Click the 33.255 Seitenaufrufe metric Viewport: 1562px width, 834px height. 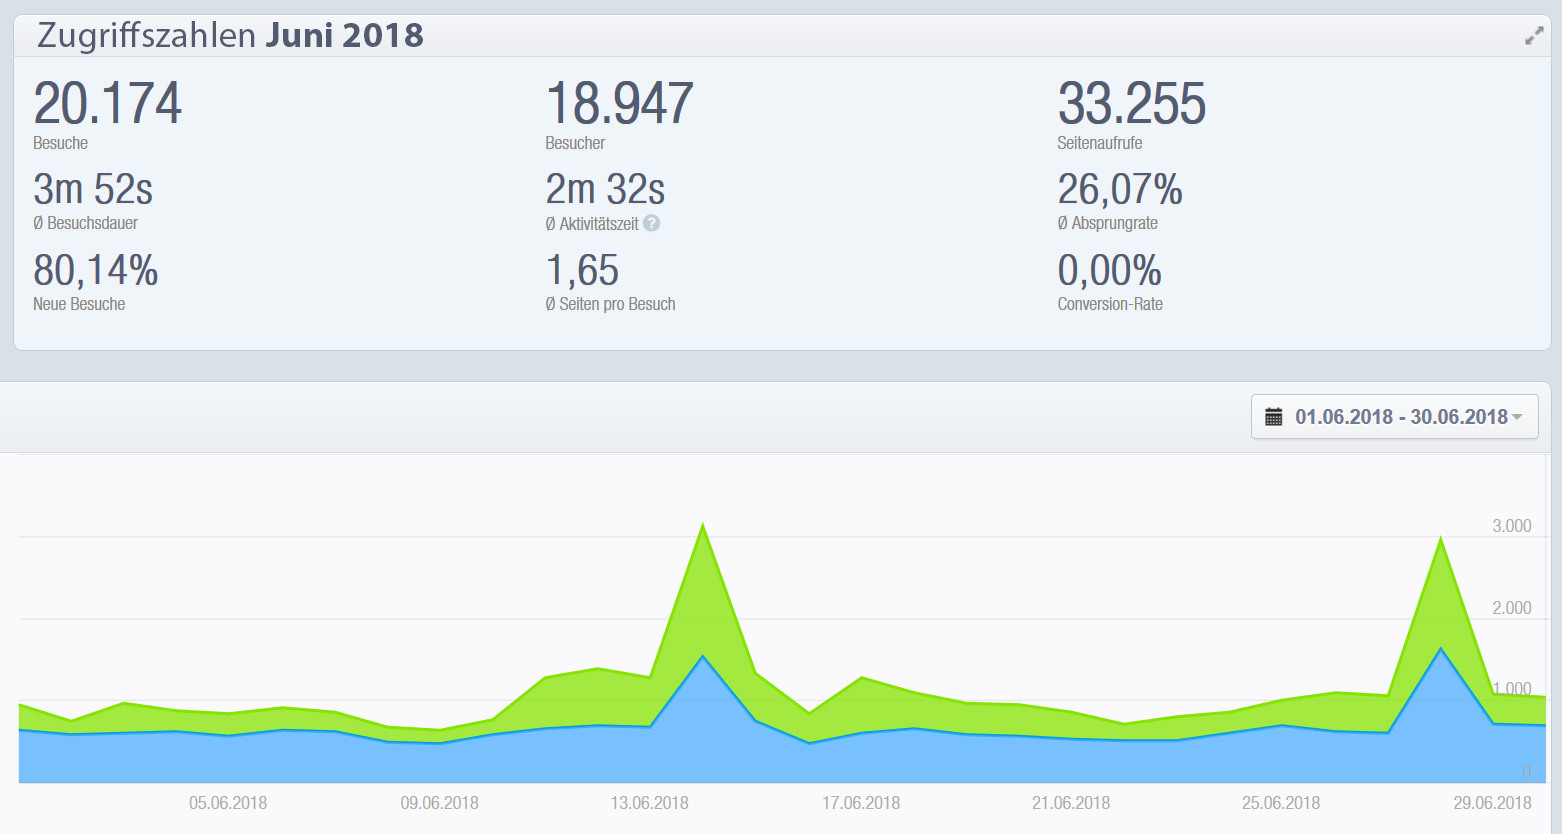click(1131, 104)
